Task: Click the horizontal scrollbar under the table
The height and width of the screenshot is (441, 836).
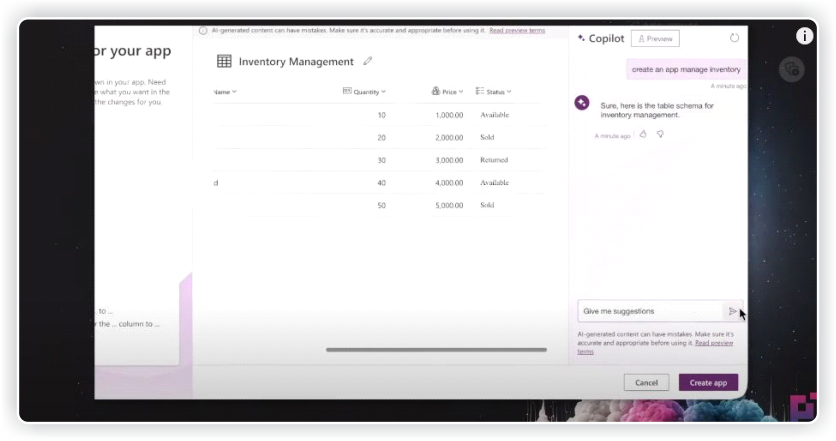Action: point(436,350)
